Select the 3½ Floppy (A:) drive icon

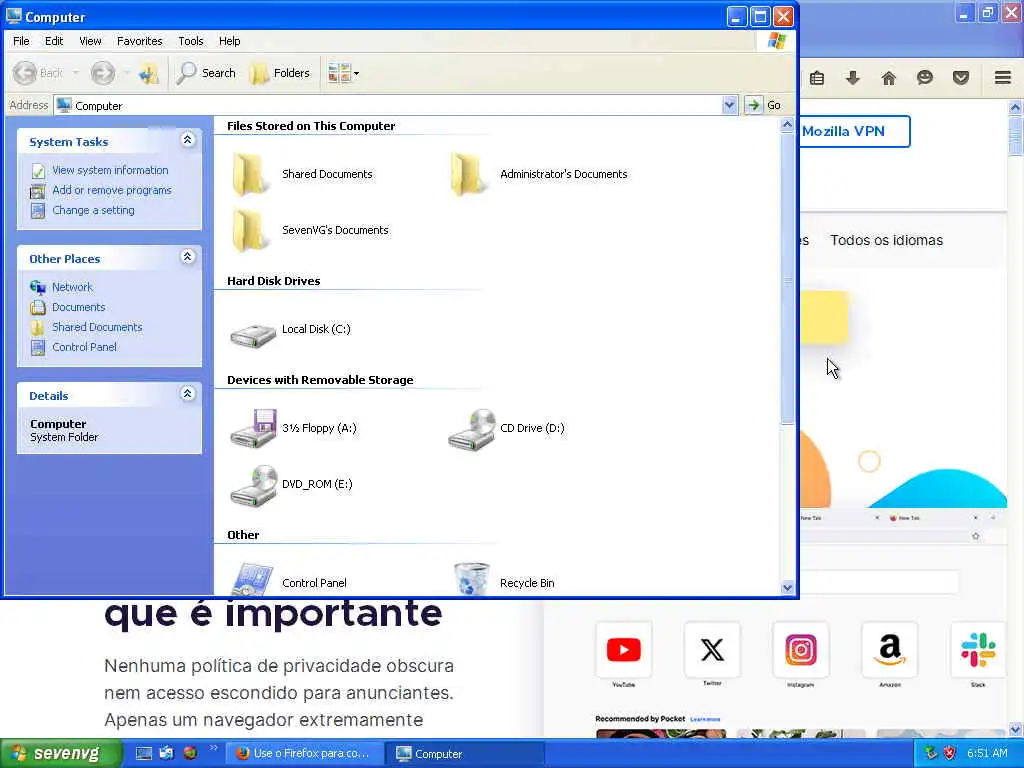coord(253,428)
